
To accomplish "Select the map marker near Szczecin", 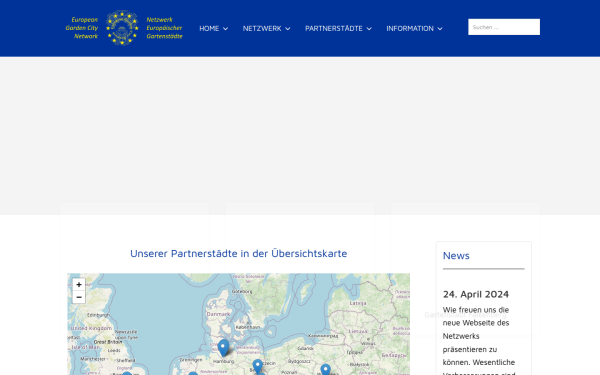I will [x=258, y=366].
